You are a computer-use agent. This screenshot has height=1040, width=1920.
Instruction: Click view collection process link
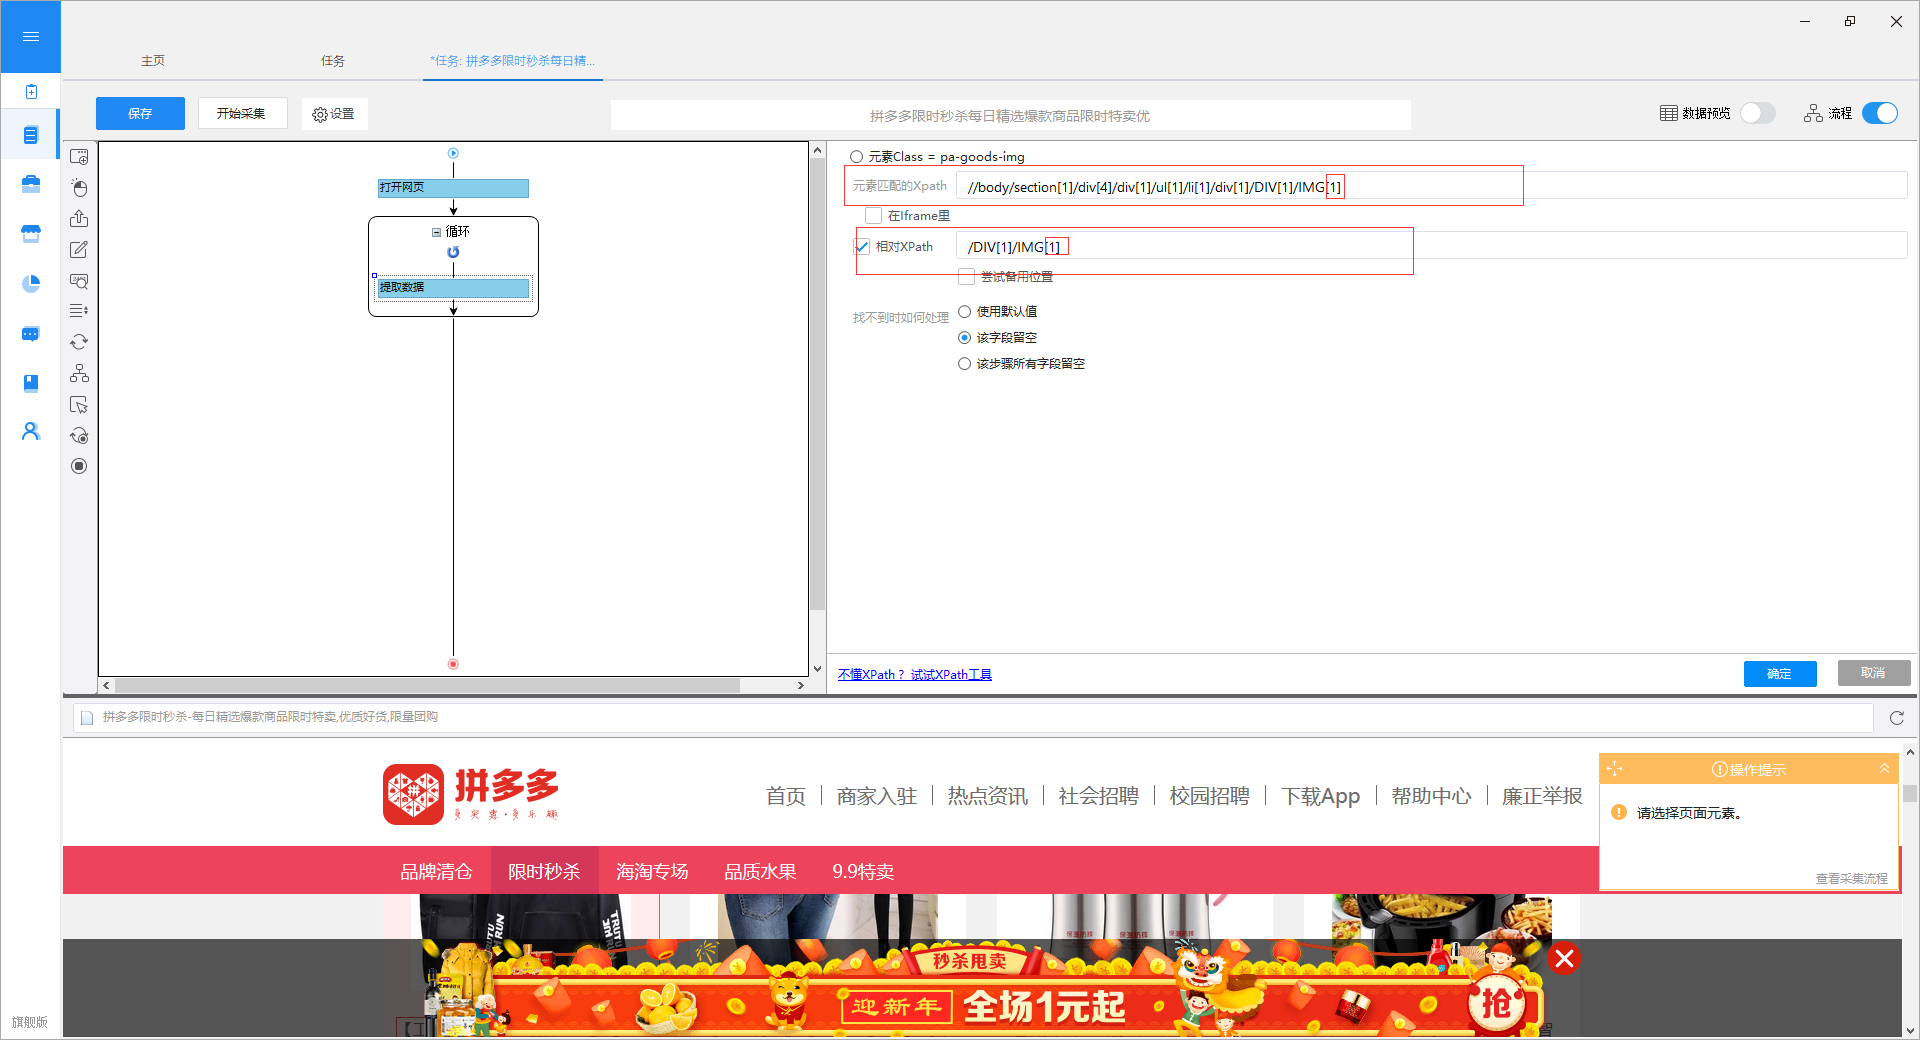1851,879
